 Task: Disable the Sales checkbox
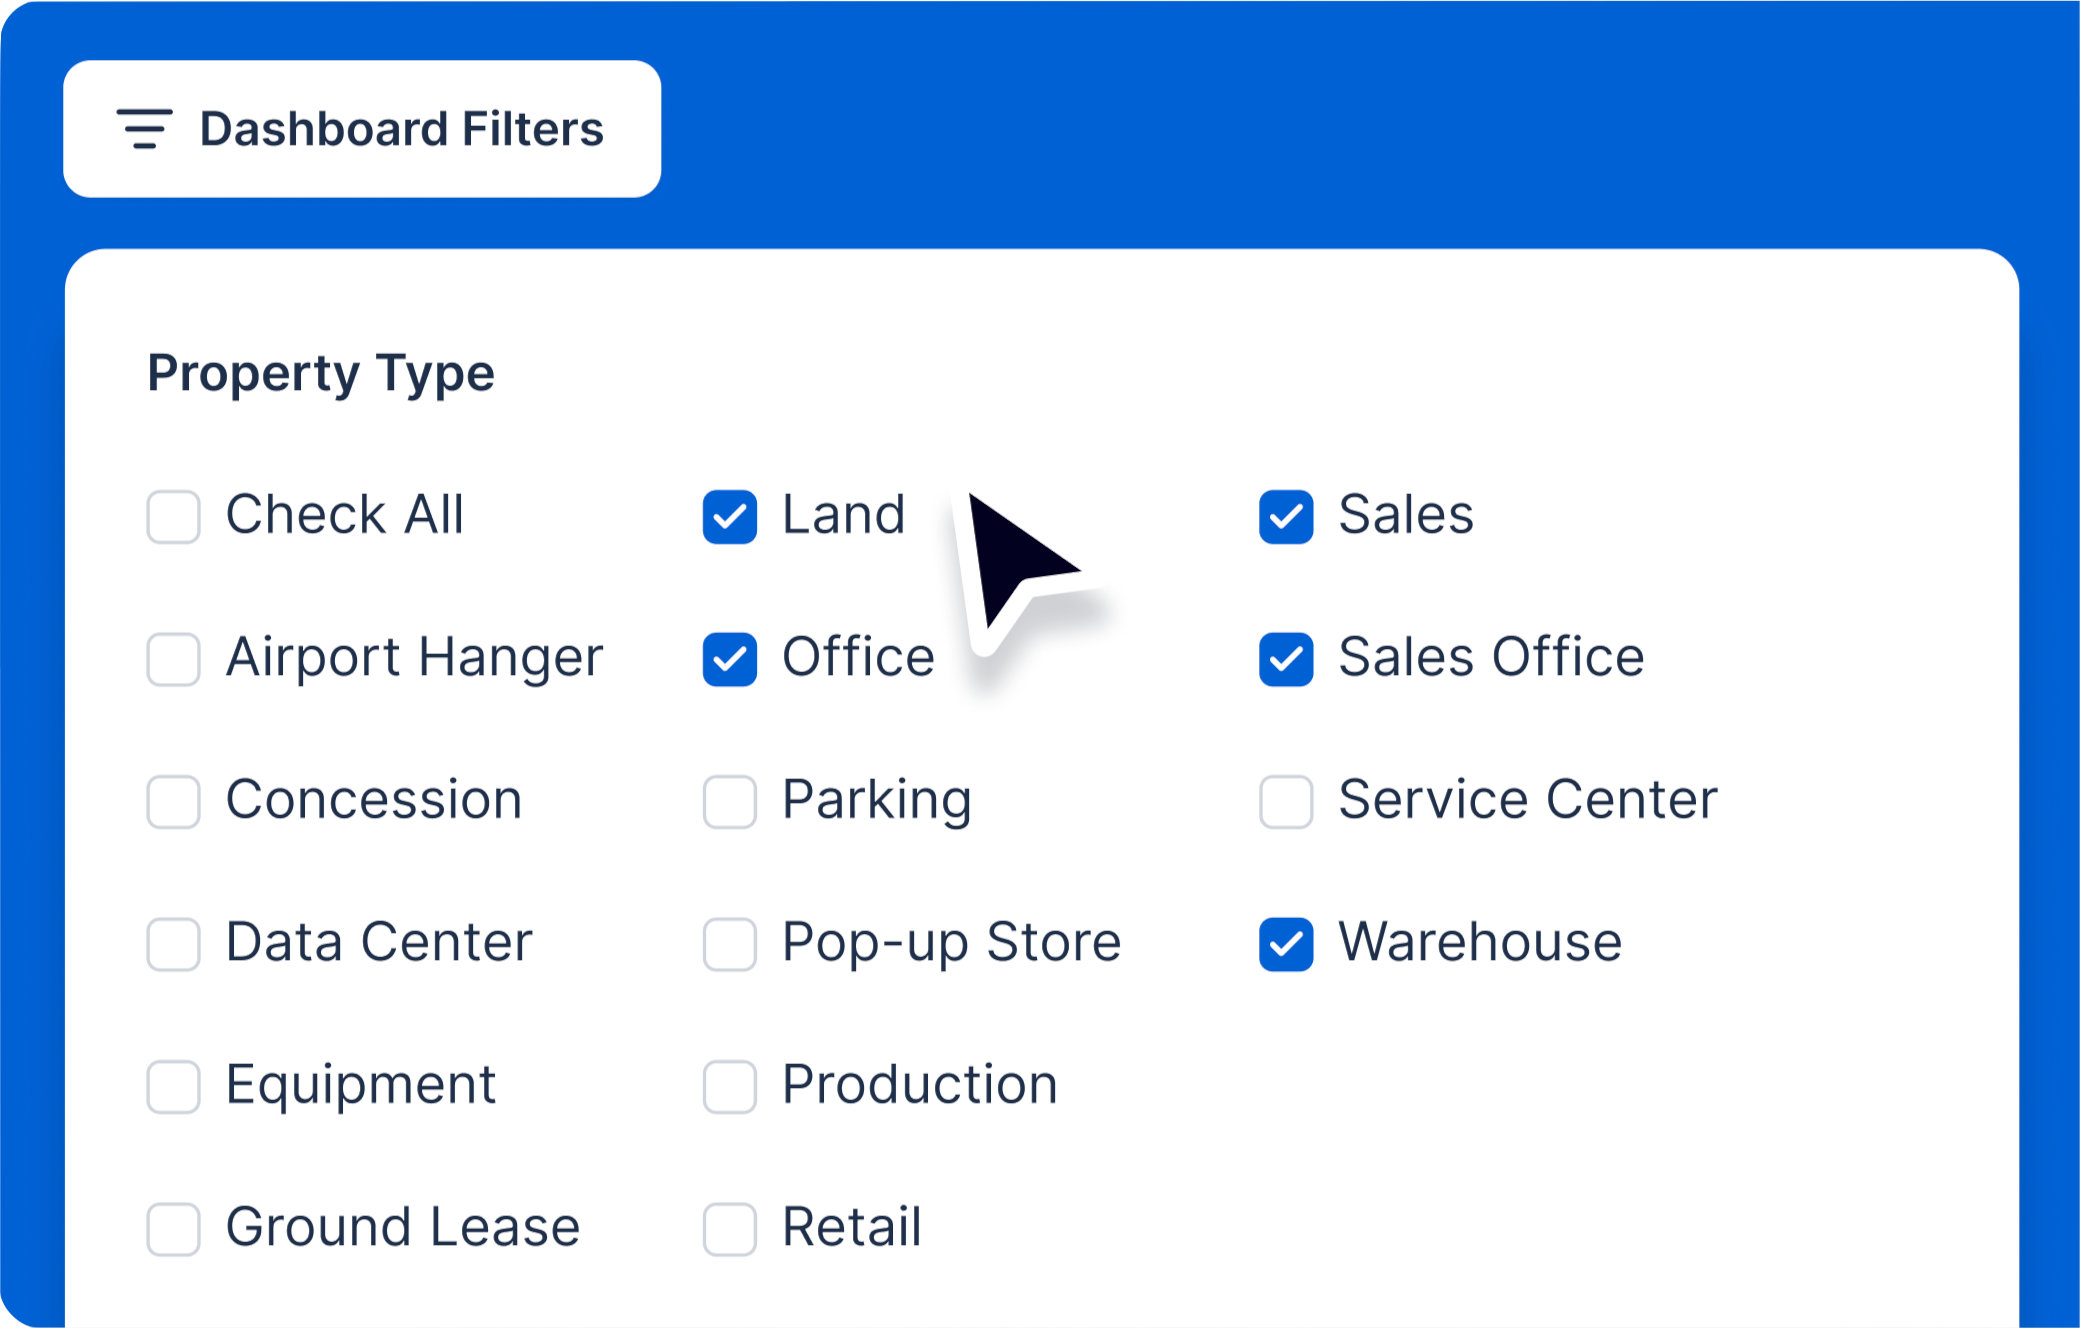pyautogui.click(x=1285, y=517)
